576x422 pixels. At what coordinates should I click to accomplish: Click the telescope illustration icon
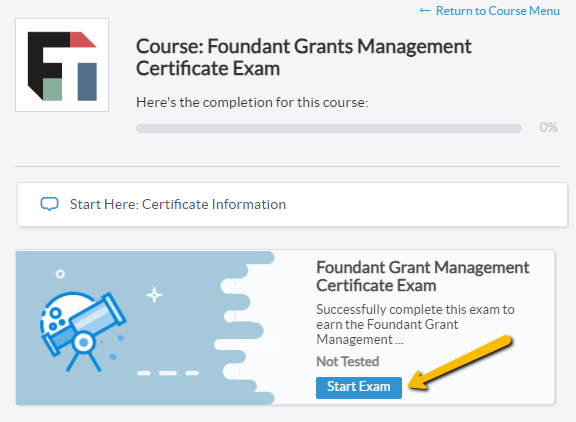(83, 331)
